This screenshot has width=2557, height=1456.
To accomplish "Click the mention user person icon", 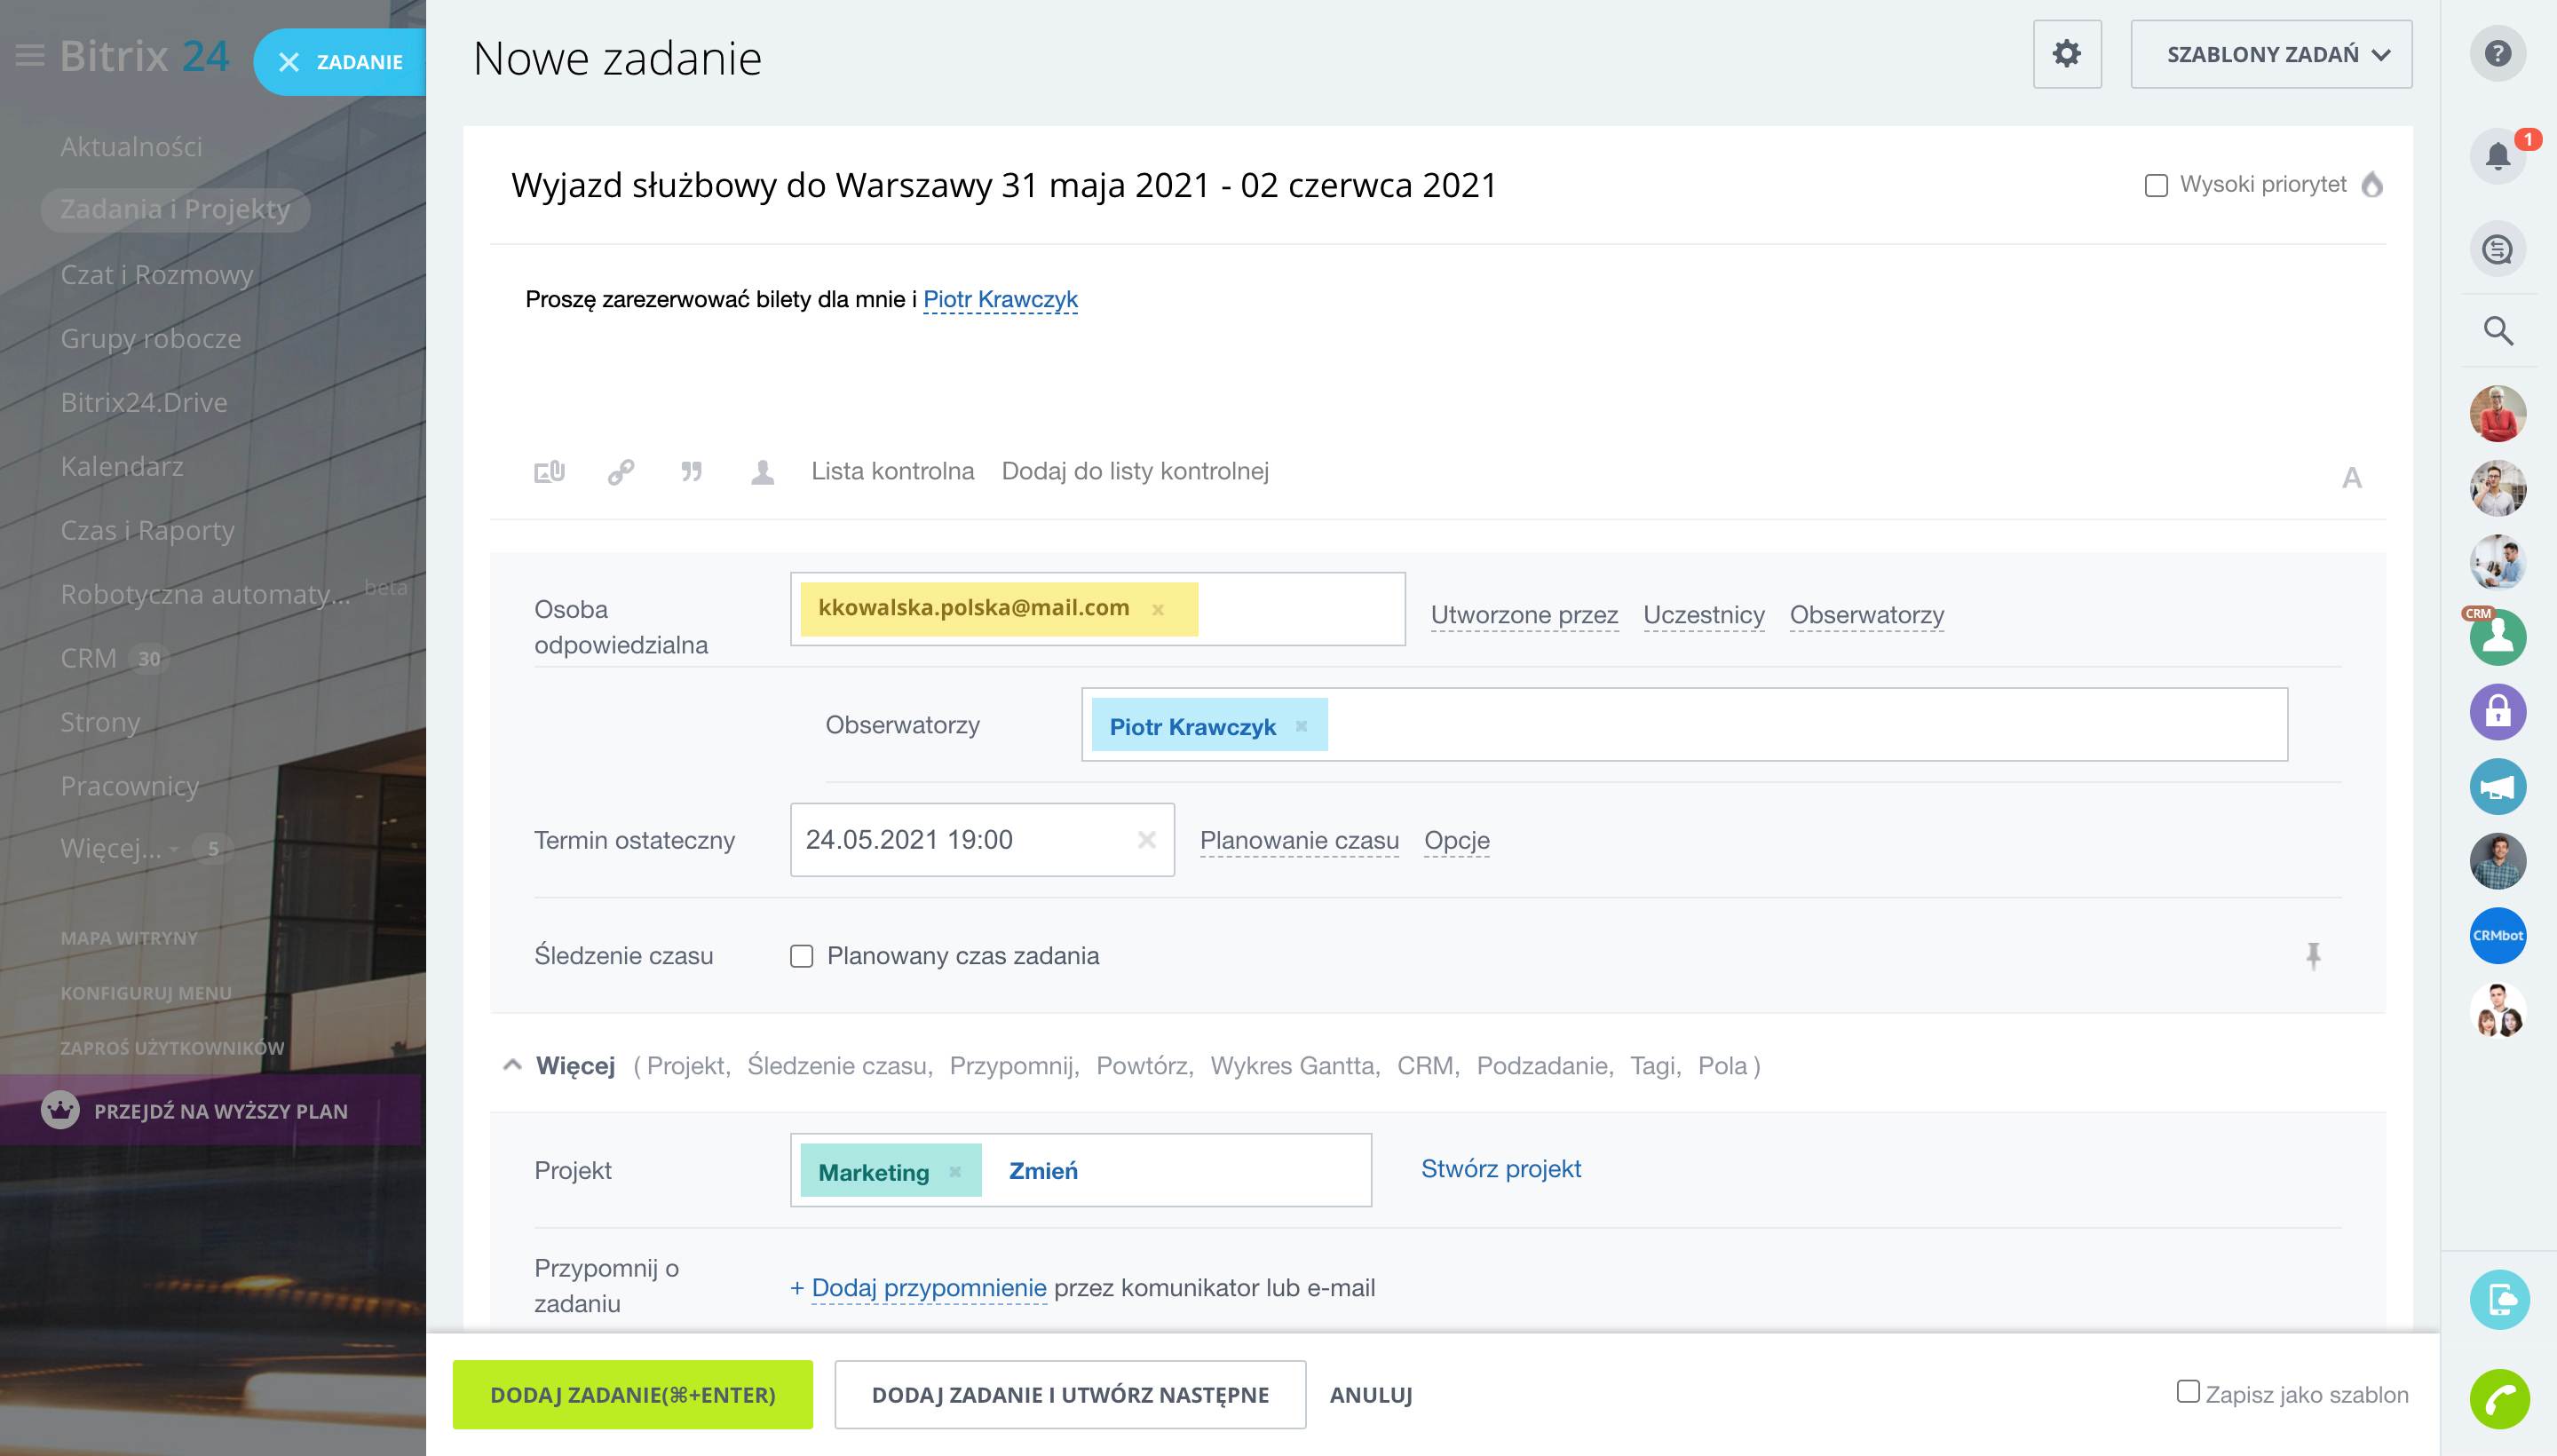I will [762, 471].
